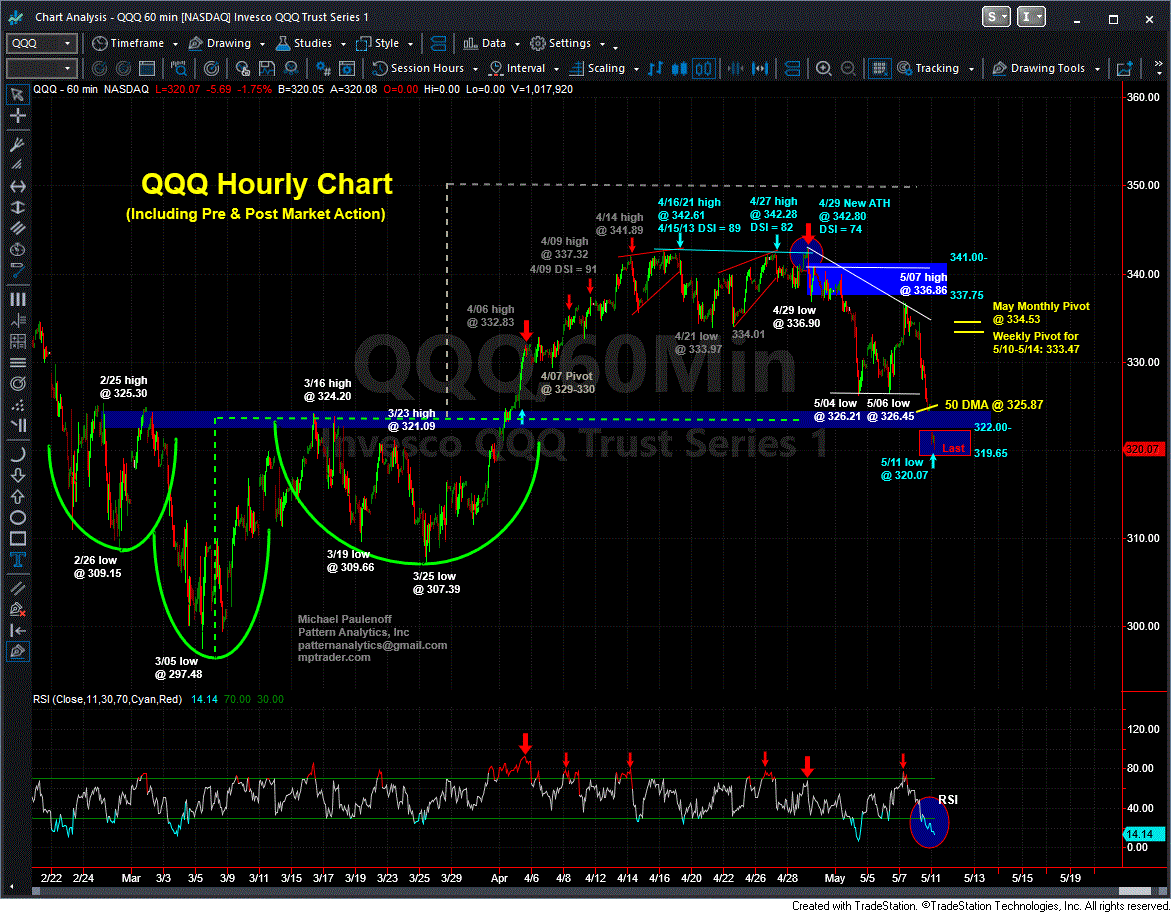Choose the horizontal lines drawing tool
Screen dimensions: 1171x912
coord(18,362)
